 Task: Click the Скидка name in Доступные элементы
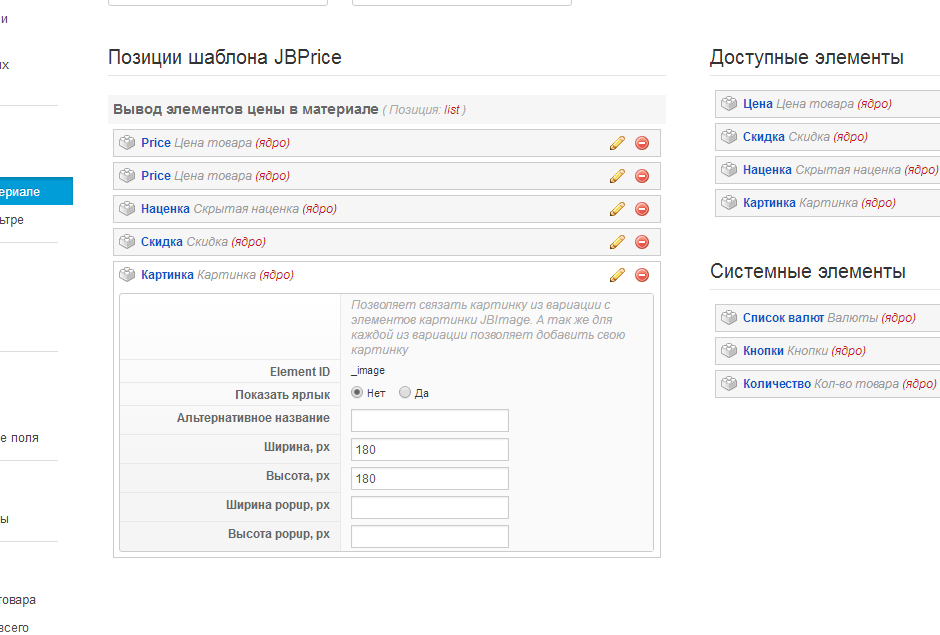point(764,137)
